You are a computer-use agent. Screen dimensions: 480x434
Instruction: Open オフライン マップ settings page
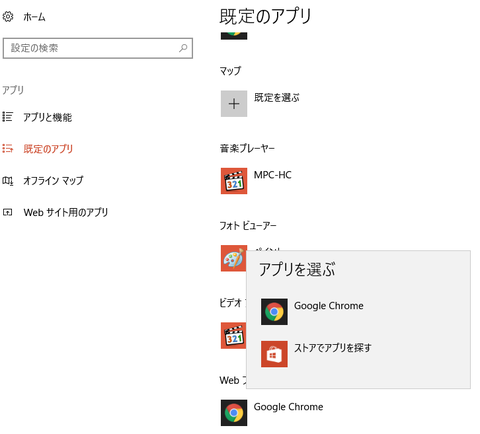click(x=53, y=181)
